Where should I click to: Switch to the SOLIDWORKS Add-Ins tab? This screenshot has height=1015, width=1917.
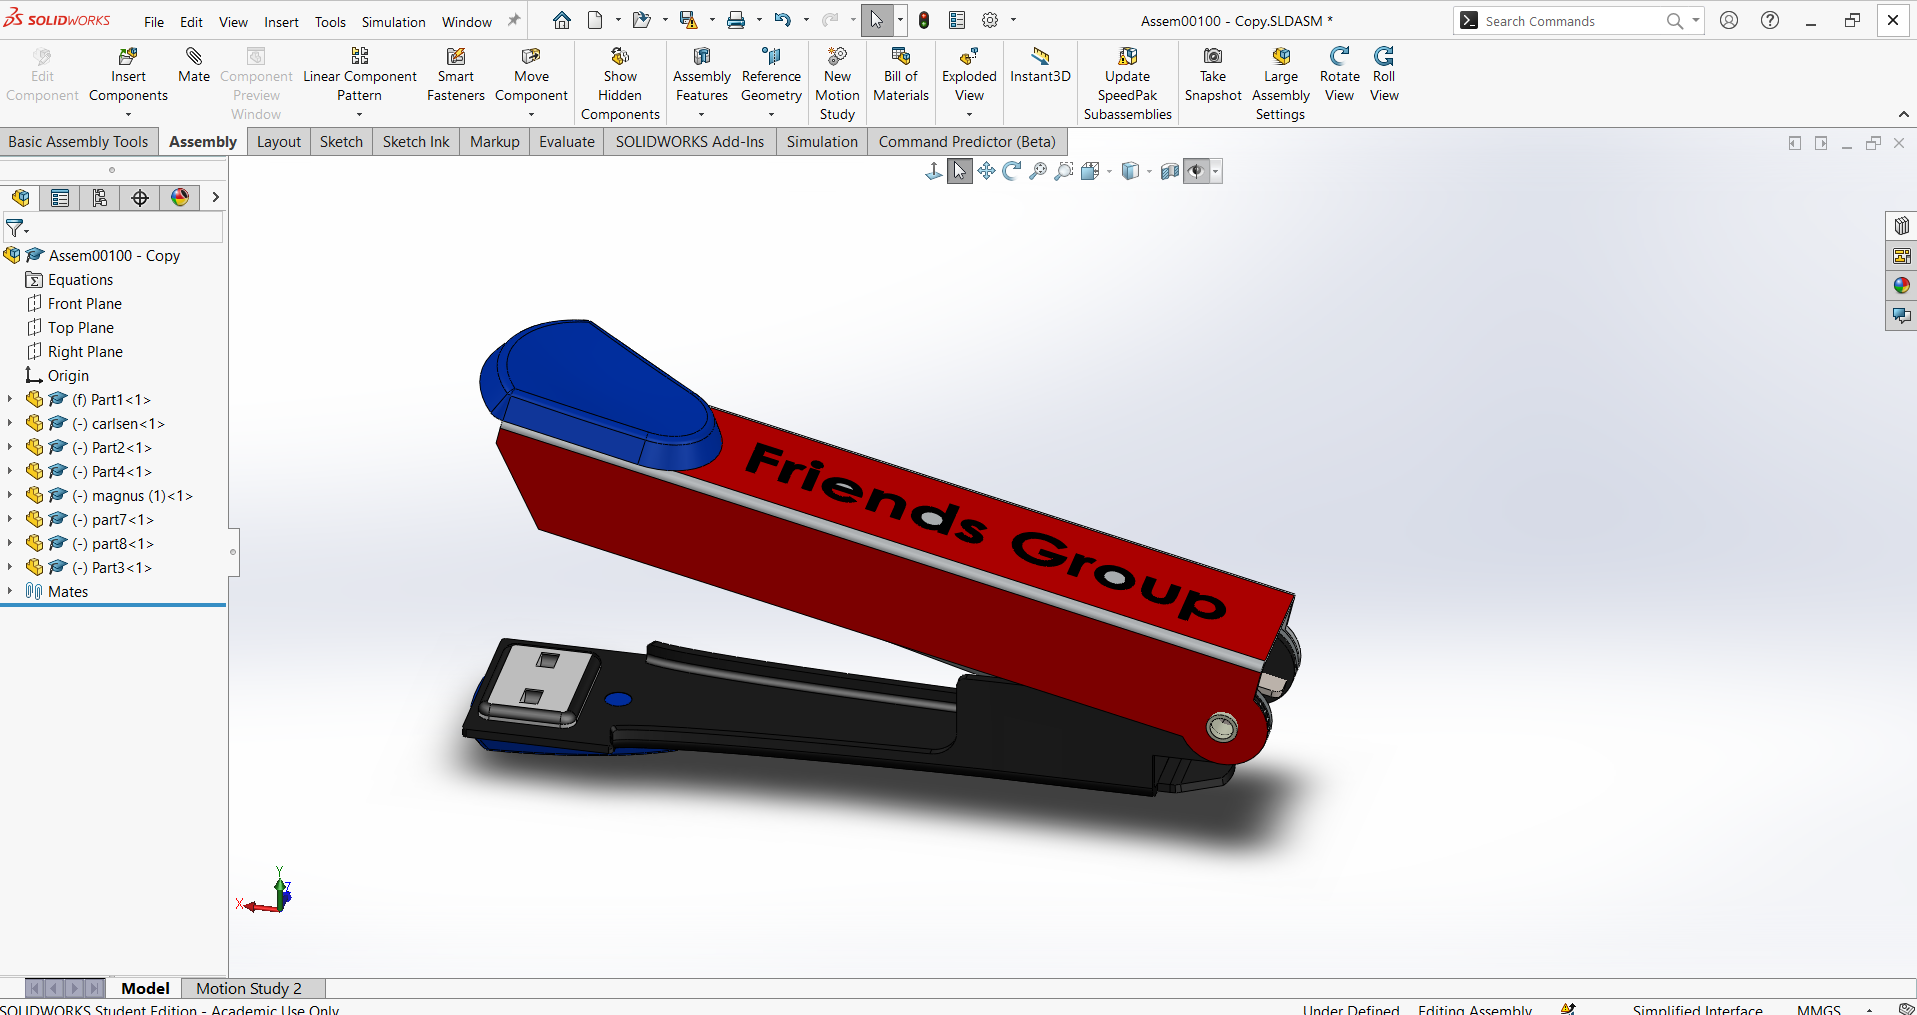click(689, 142)
